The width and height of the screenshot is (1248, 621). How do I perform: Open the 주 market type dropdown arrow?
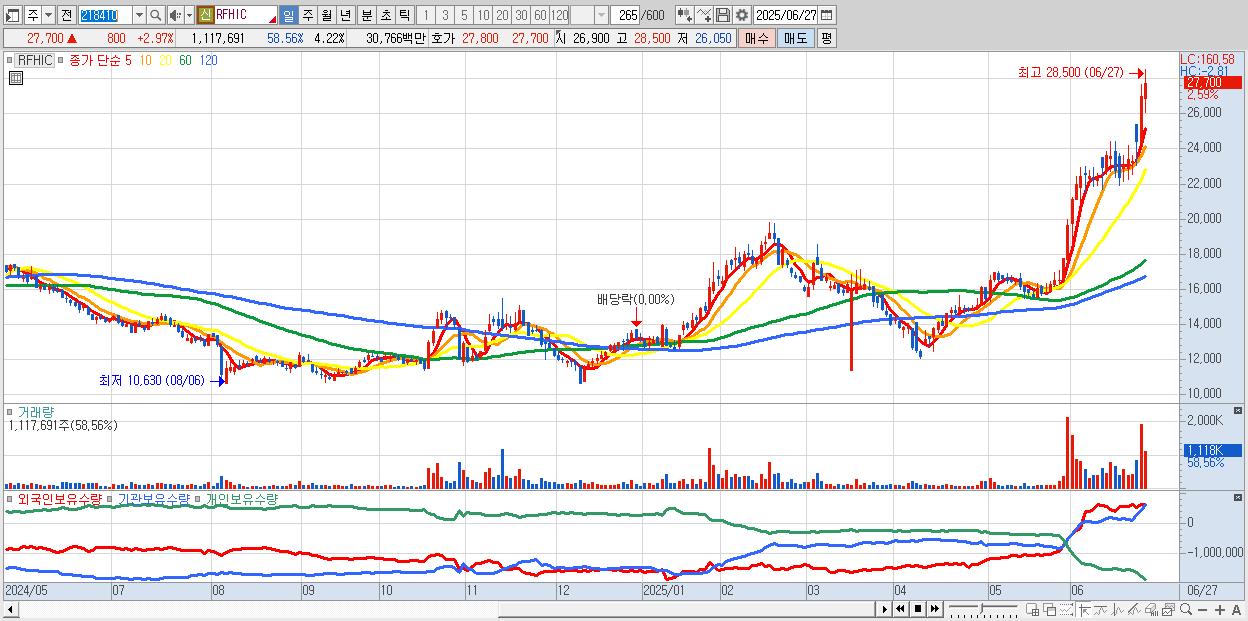48,15
